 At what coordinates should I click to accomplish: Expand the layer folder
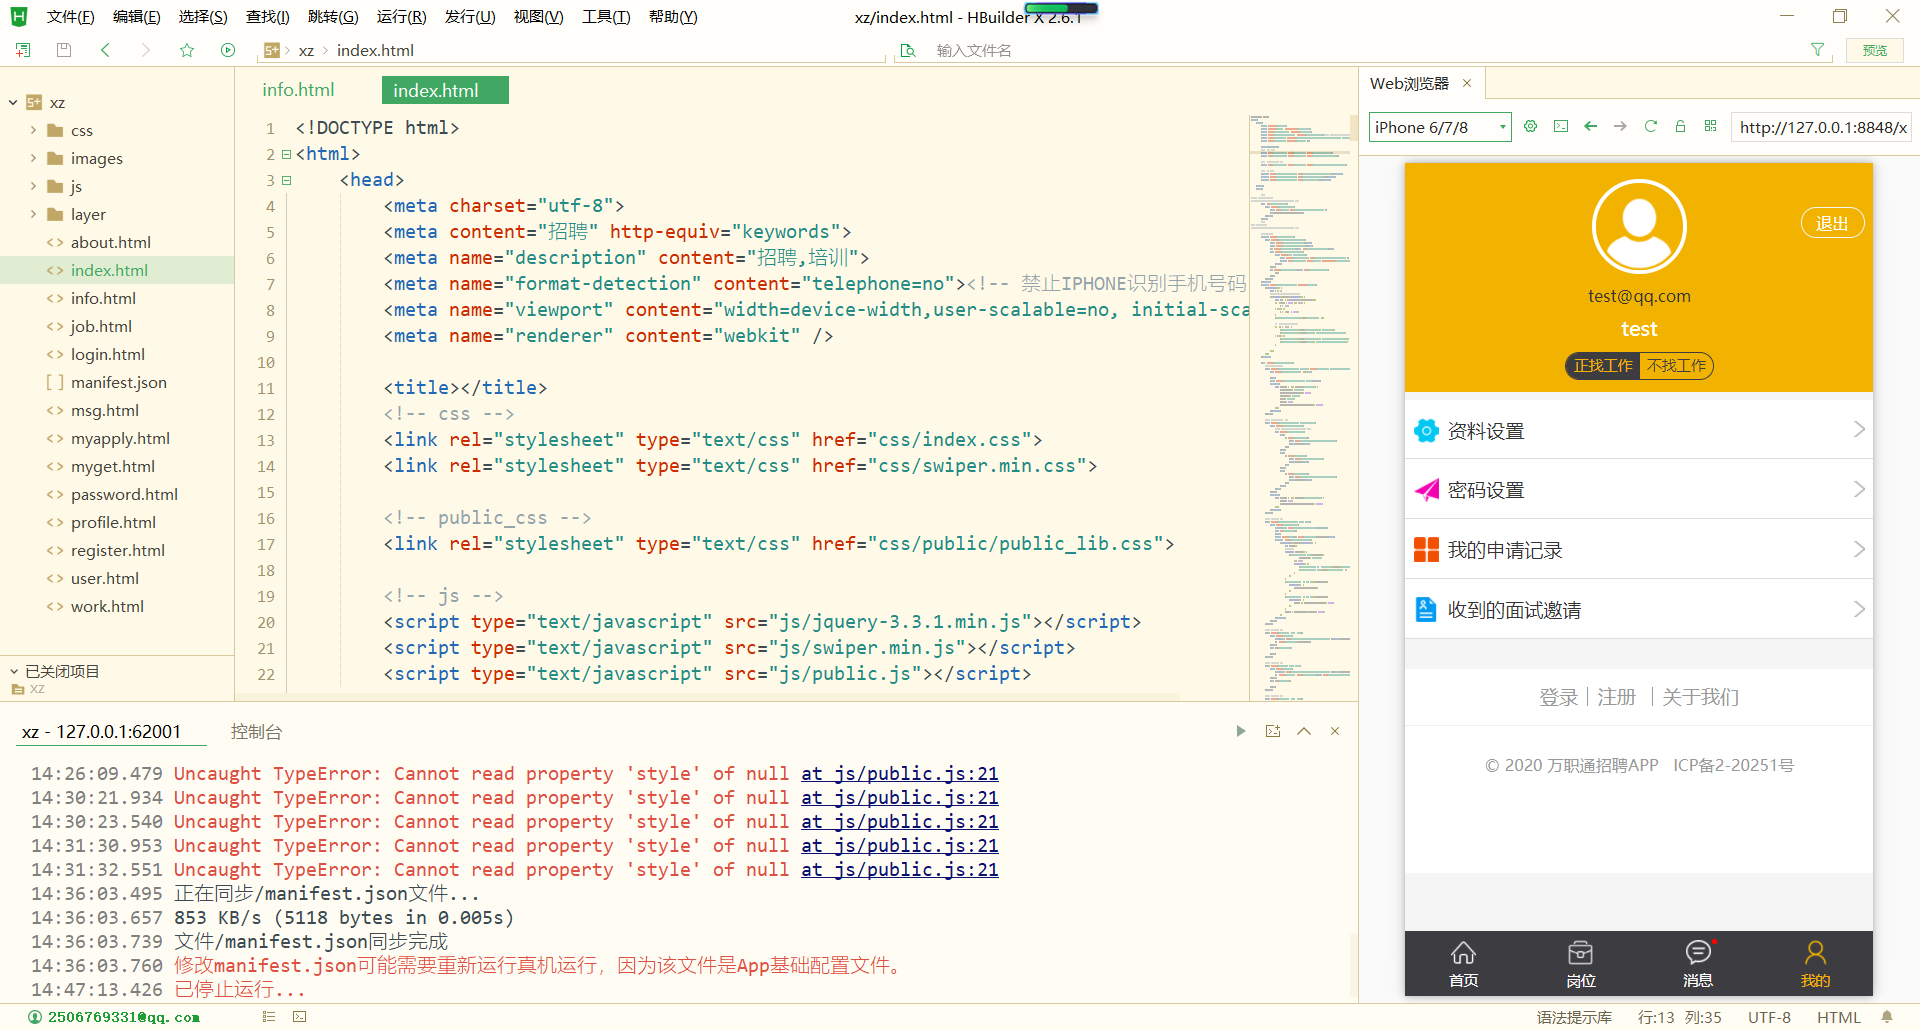pos(33,214)
